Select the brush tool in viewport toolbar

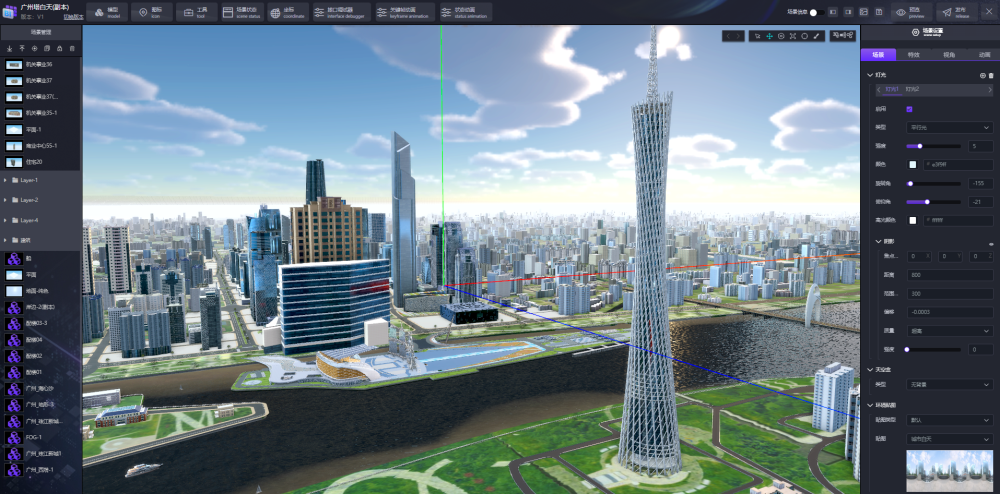(817, 36)
